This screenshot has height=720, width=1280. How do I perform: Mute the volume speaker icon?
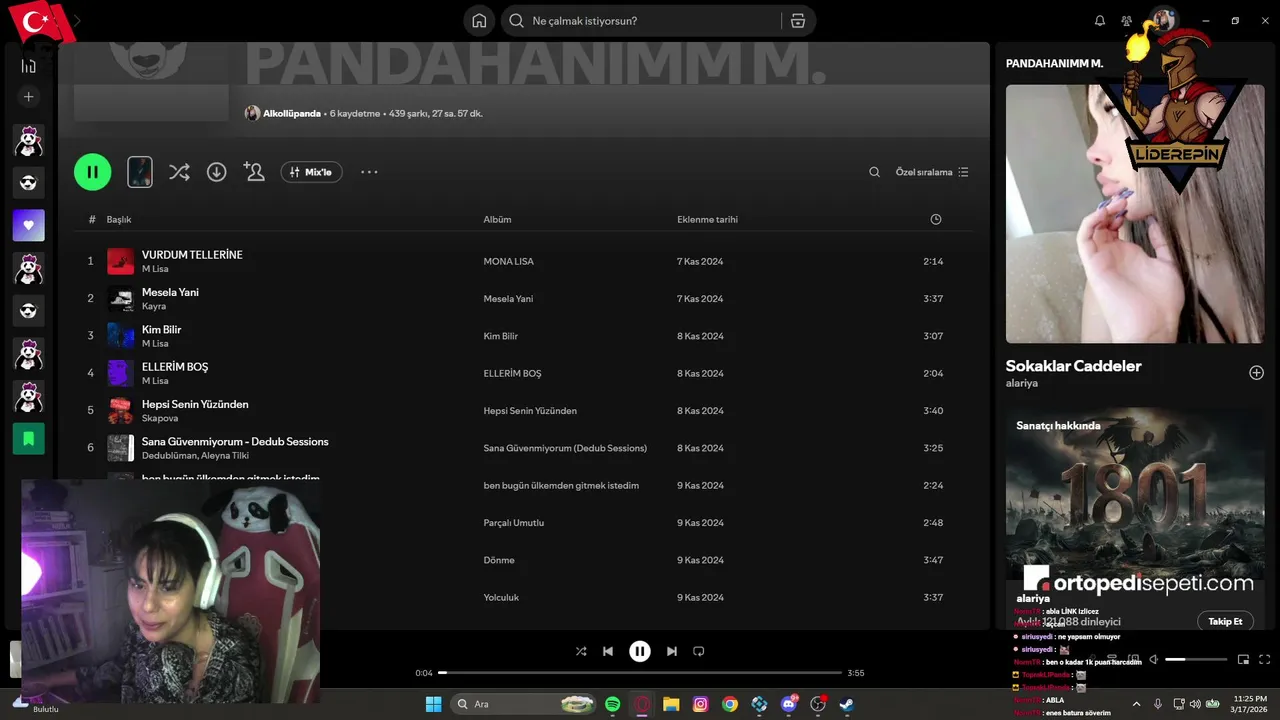click(1154, 659)
